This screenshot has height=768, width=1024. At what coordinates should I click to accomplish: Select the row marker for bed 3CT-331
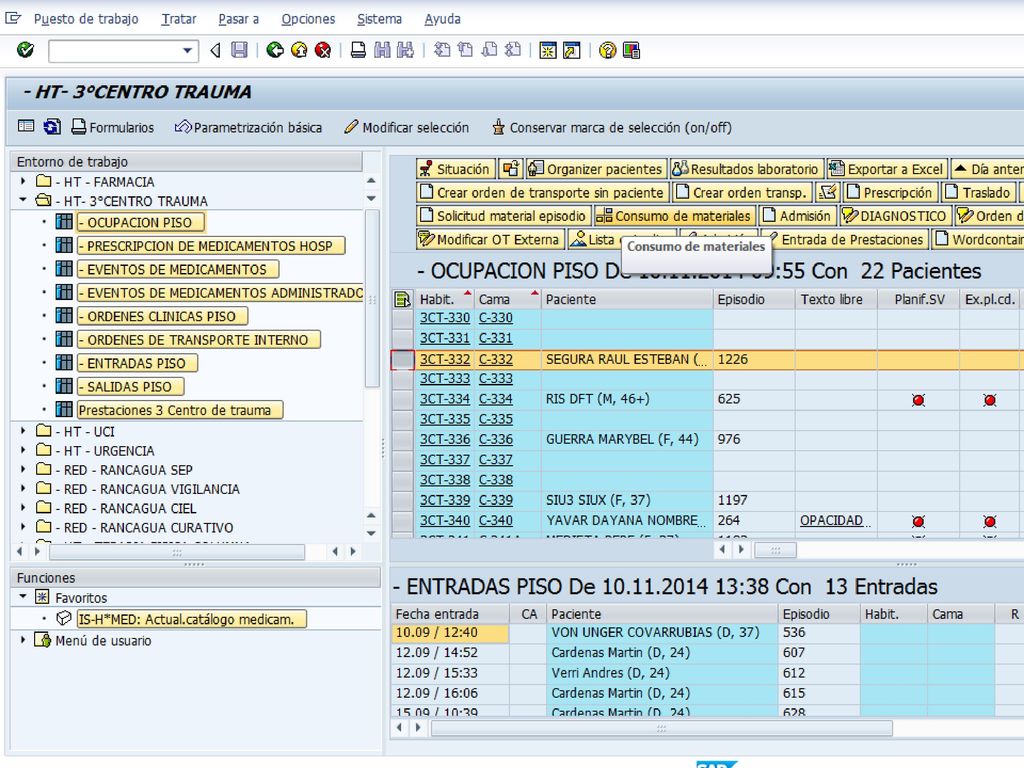pos(402,338)
